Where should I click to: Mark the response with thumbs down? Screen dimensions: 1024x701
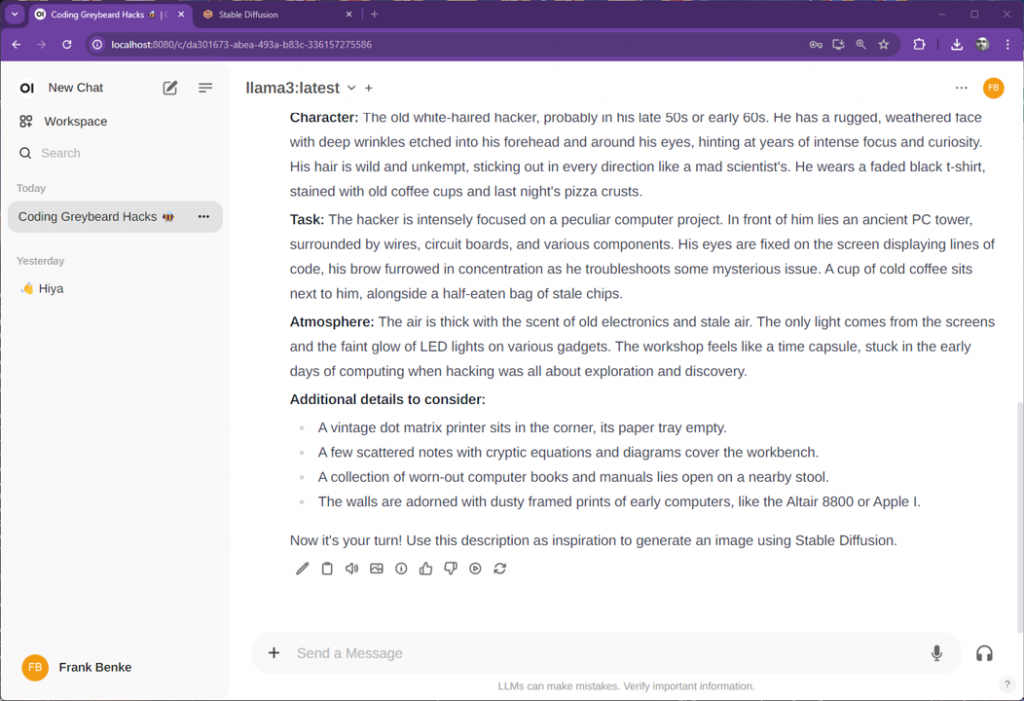451,568
